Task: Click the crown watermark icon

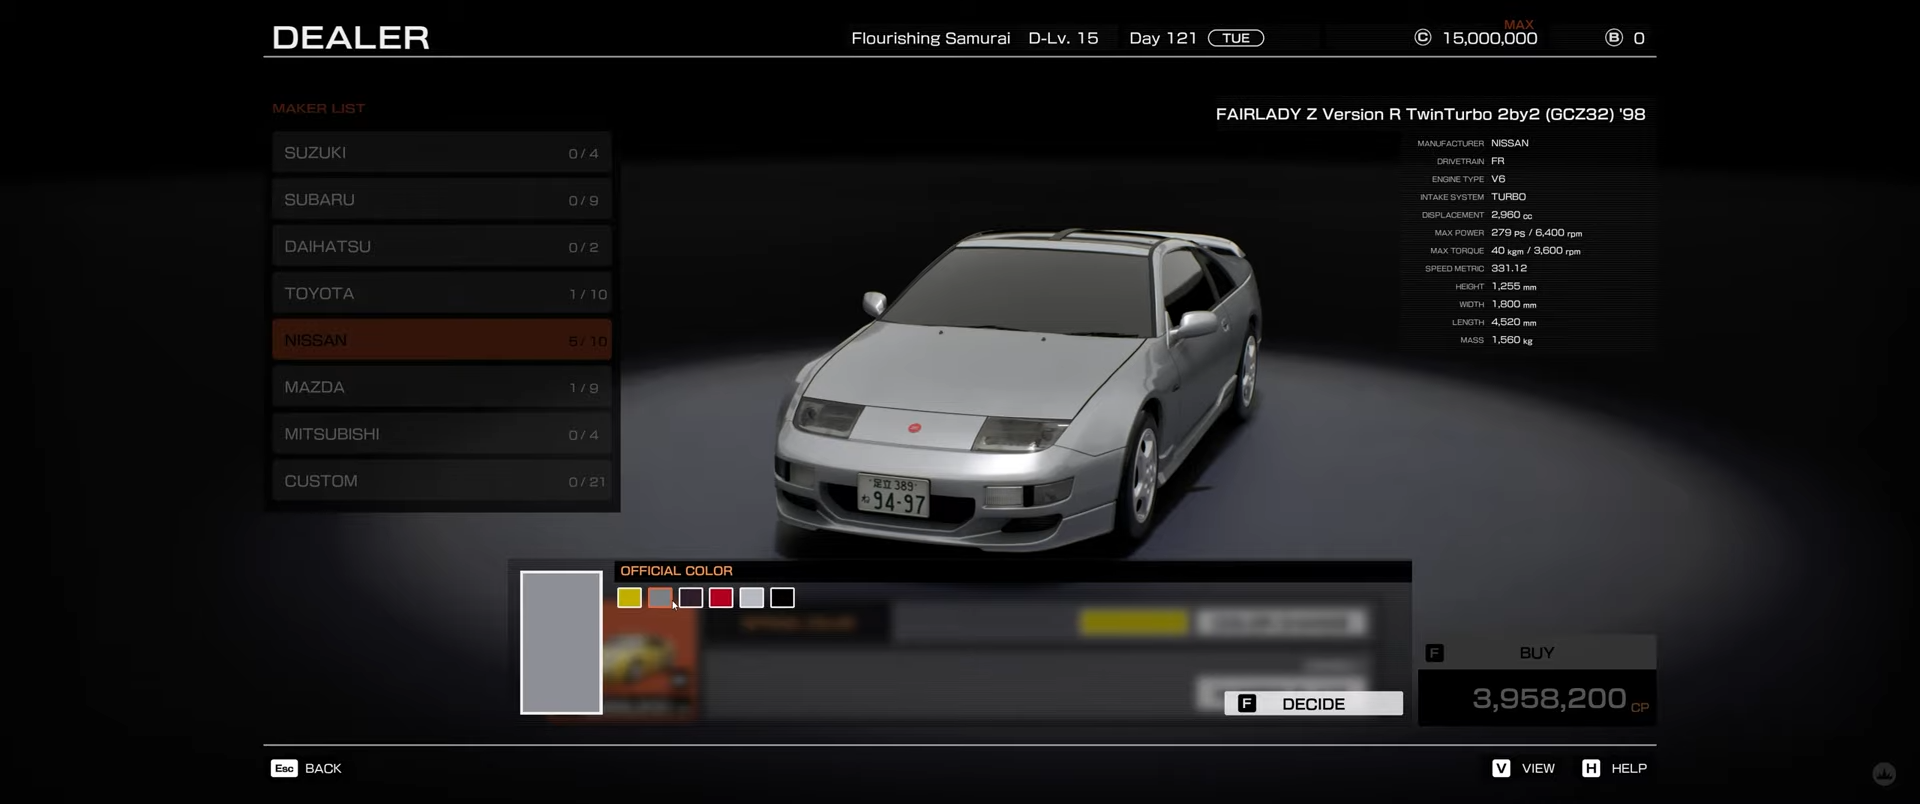Action: pos(1884,774)
